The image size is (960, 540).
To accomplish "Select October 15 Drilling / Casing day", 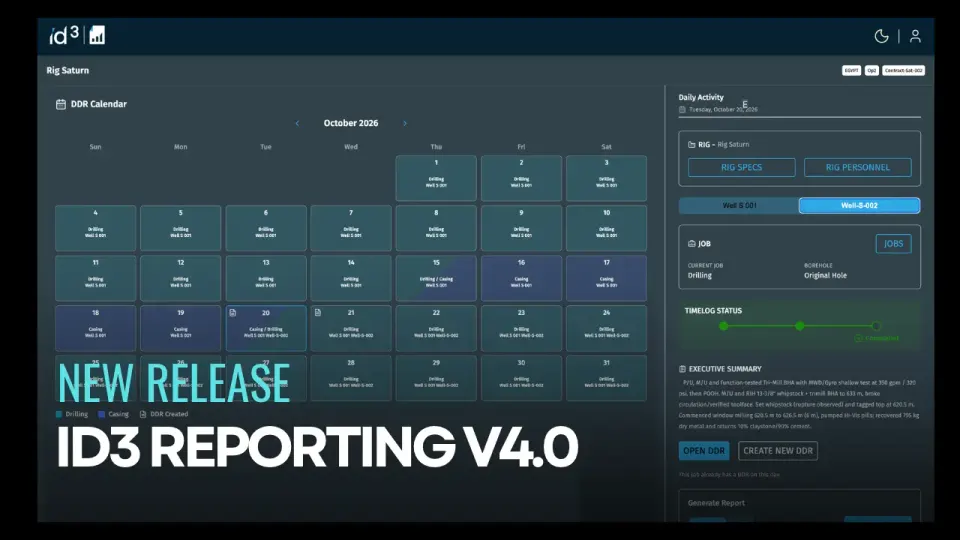I will [x=436, y=278].
